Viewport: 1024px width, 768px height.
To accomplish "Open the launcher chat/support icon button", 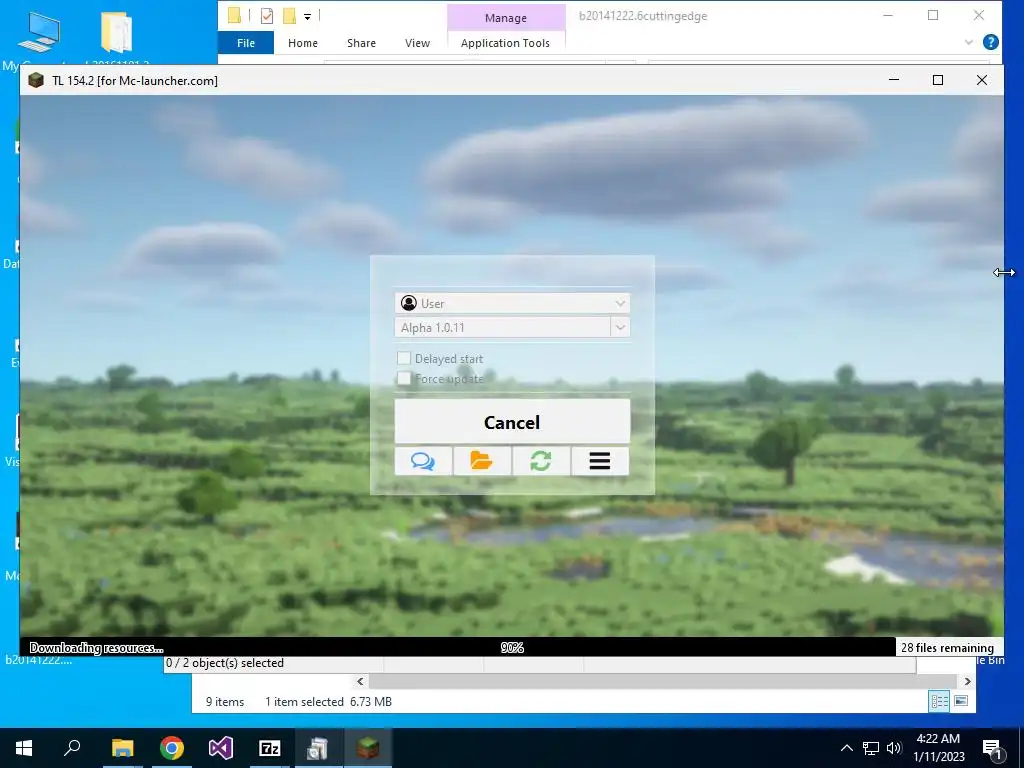I will tap(423, 461).
